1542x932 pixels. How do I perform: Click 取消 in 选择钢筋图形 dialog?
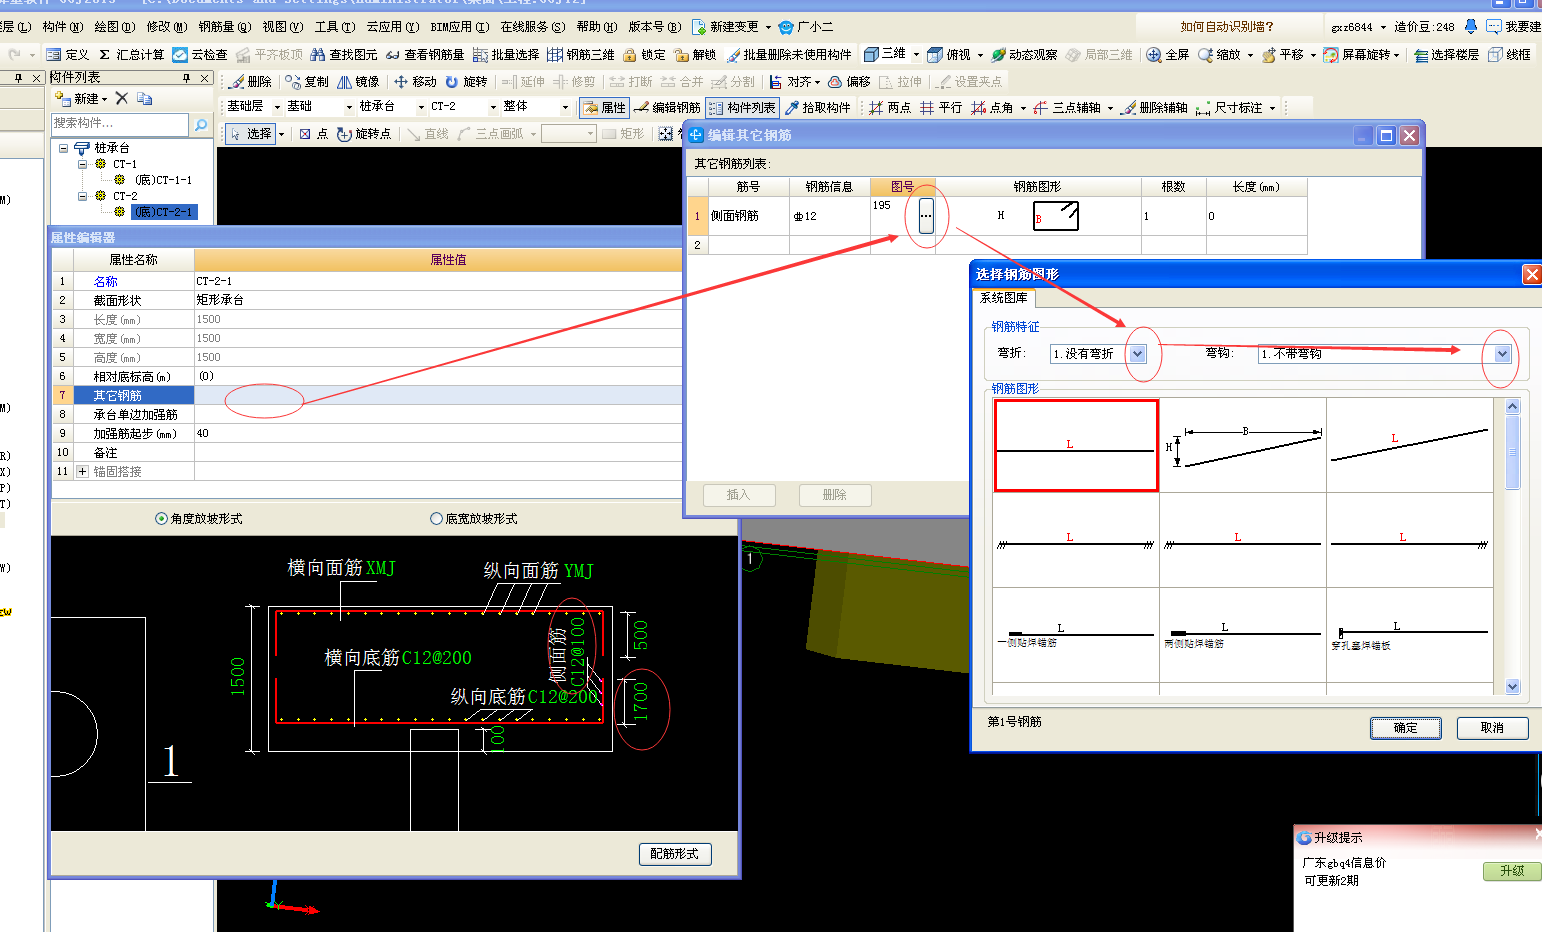pos(1492,728)
